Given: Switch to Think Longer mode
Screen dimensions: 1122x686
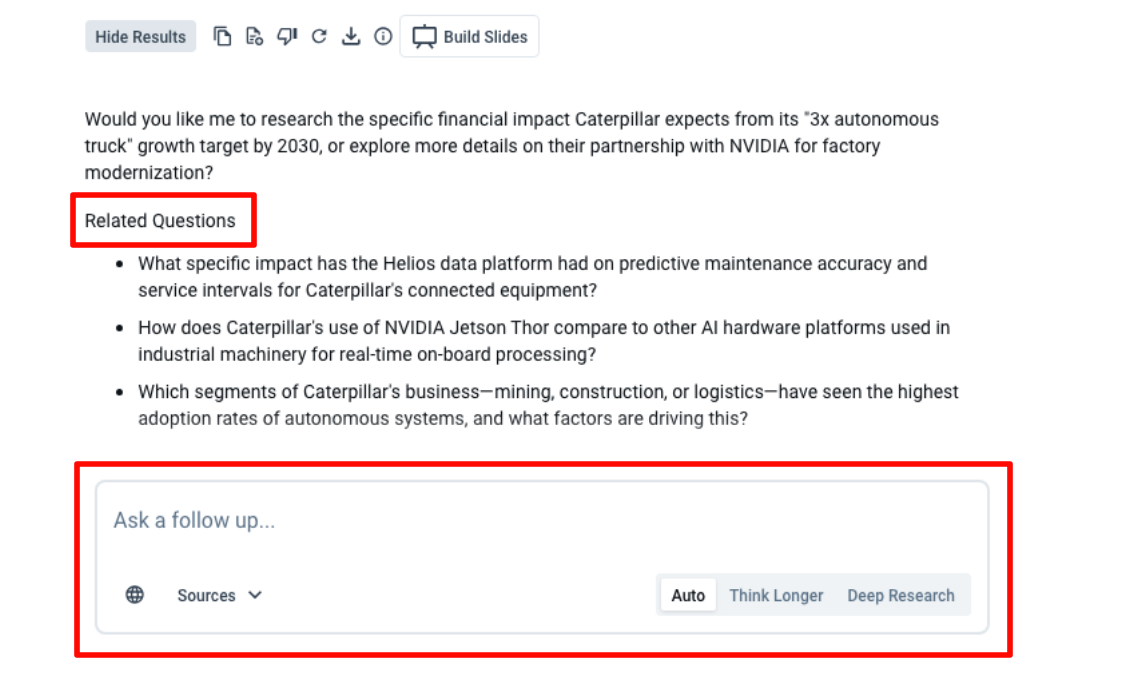Looking at the screenshot, I should [776, 595].
